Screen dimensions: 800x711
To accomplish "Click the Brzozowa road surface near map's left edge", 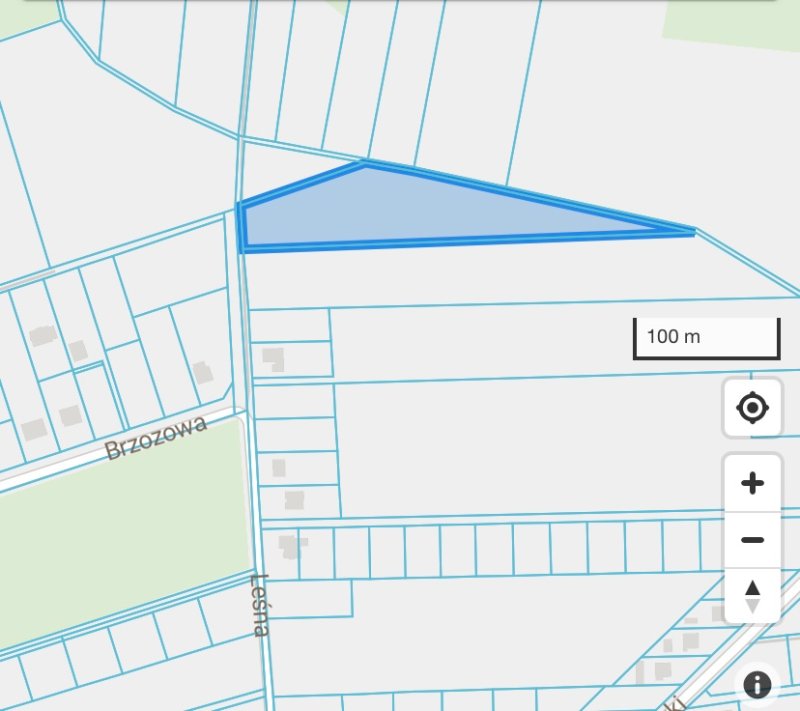I will 30,476.
